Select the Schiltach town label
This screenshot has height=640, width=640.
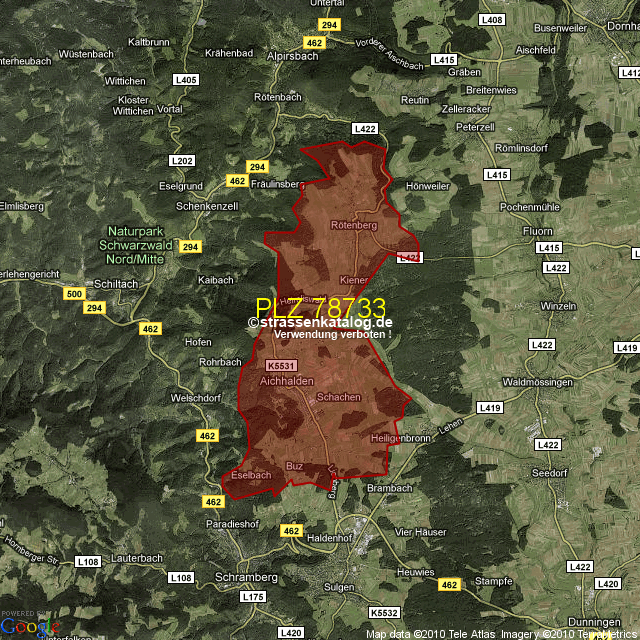tap(112, 283)
